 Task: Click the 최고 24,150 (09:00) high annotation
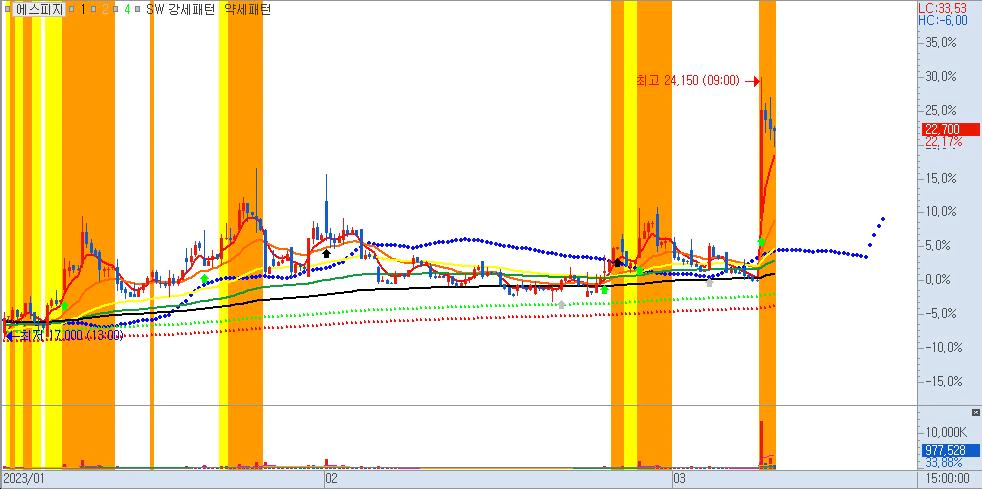point(688,81)
